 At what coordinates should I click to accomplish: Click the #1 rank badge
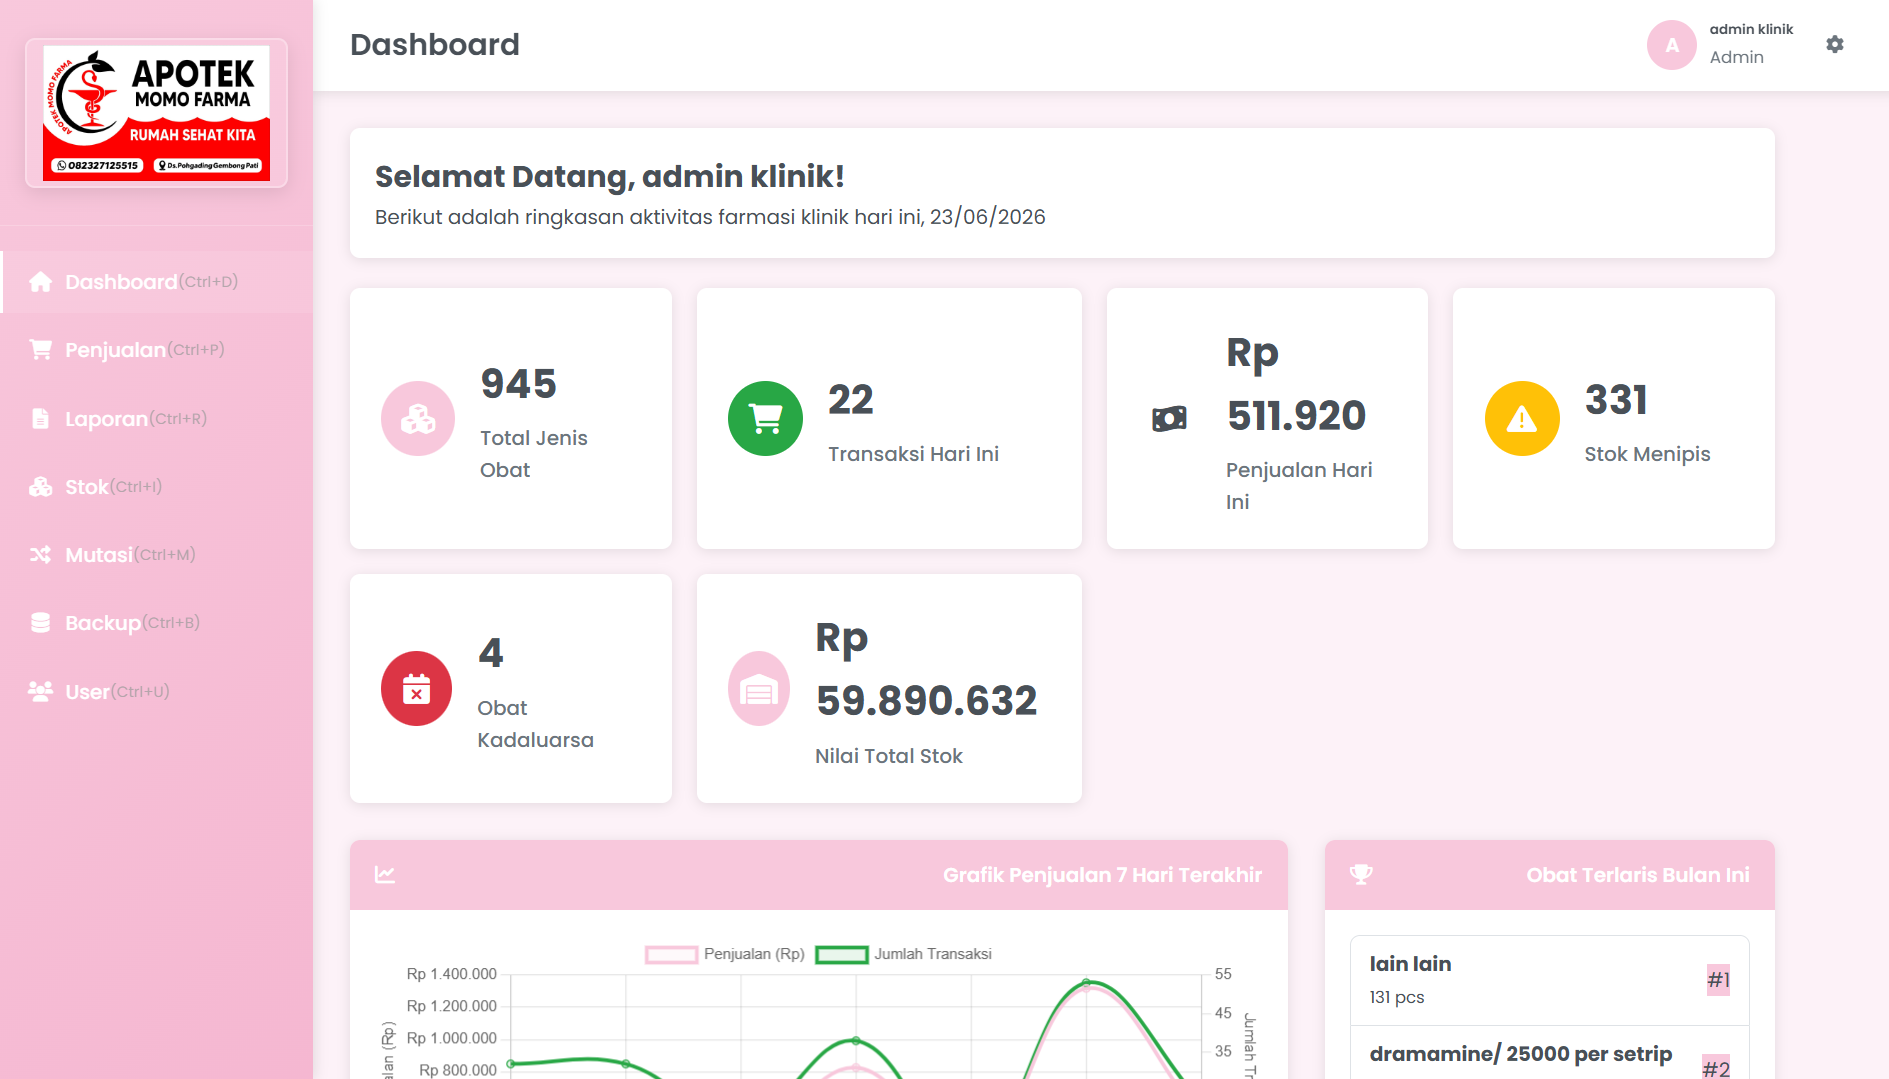pos(1718,980)
